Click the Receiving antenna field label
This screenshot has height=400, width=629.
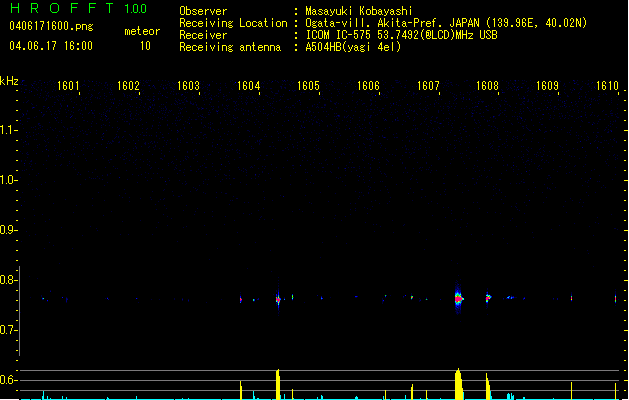[230, 47]
